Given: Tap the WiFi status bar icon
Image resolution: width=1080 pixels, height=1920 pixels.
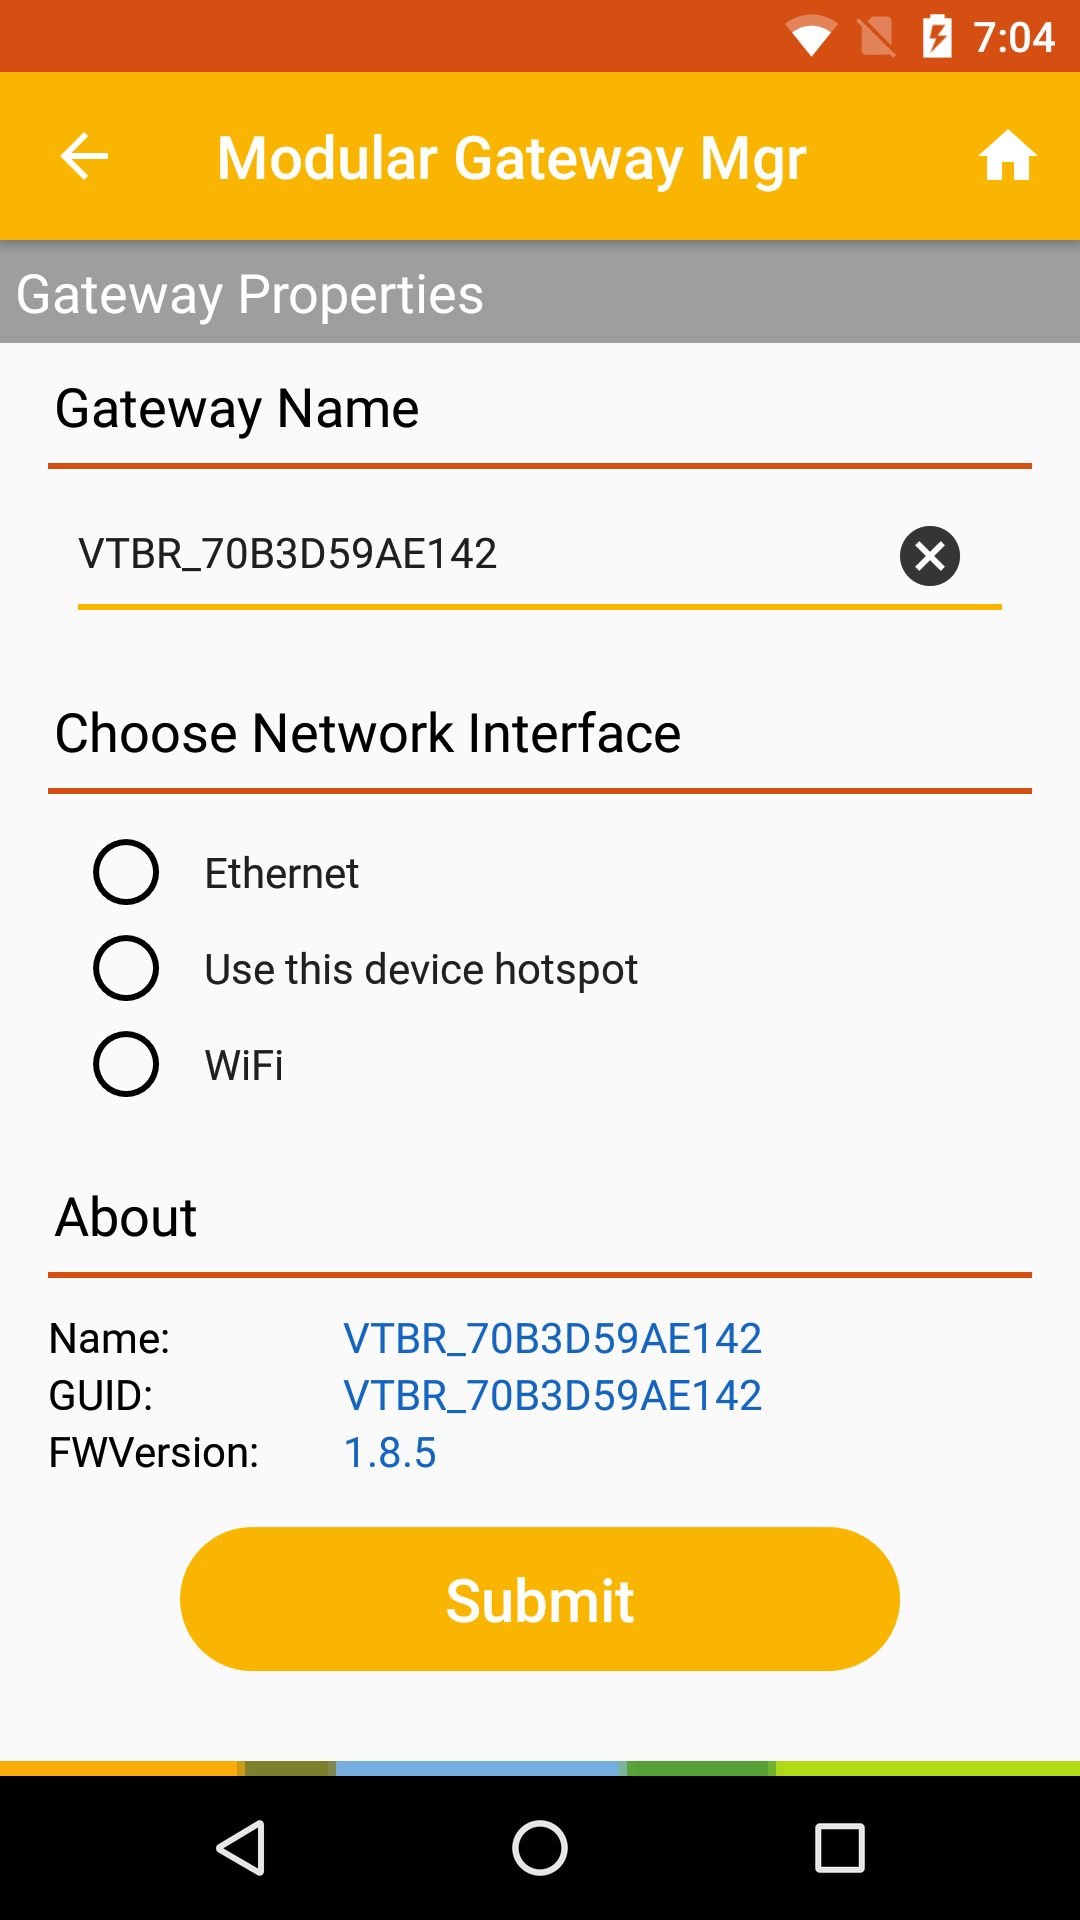Looking at the screenshot, I should coord(810,37).
